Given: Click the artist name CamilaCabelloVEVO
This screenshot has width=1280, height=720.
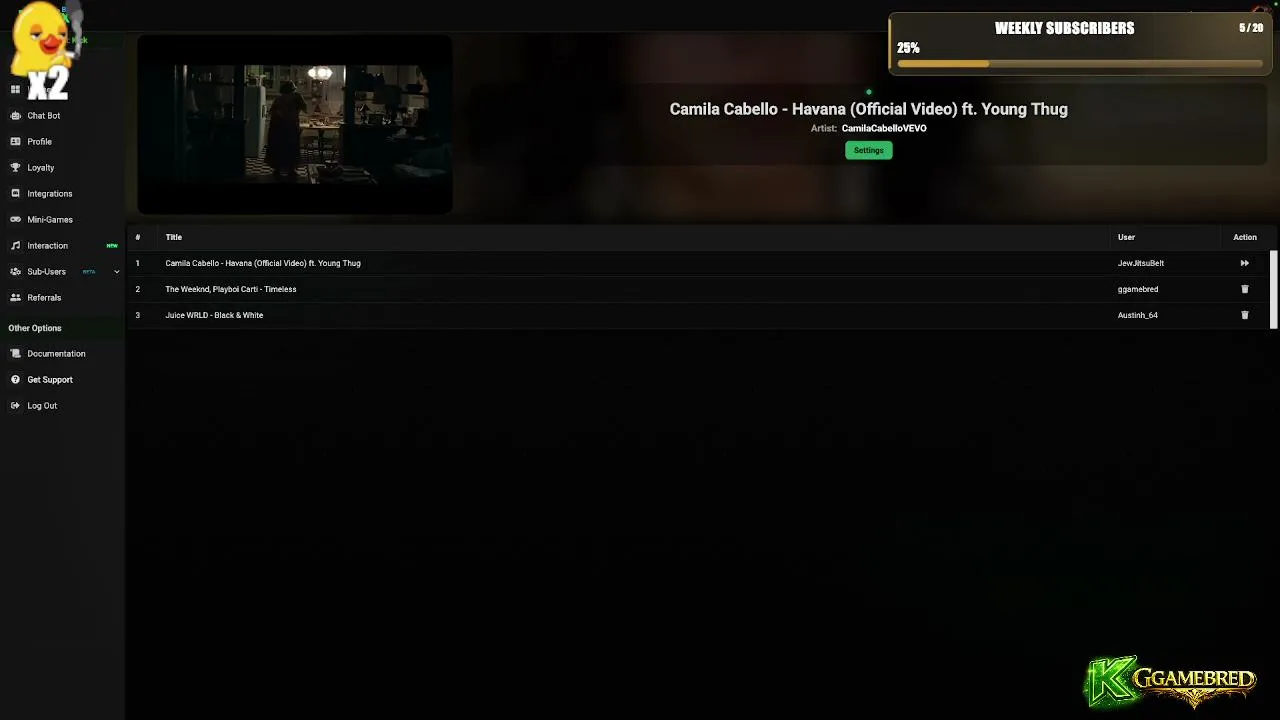Looking at the screenshot, I should coord(884,128).
